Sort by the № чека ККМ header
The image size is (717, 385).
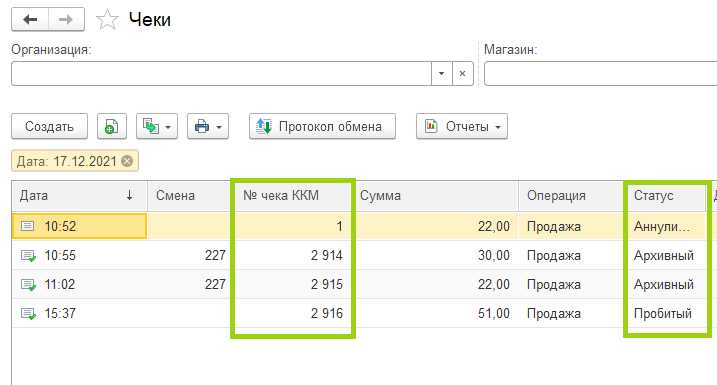[293, 196]
